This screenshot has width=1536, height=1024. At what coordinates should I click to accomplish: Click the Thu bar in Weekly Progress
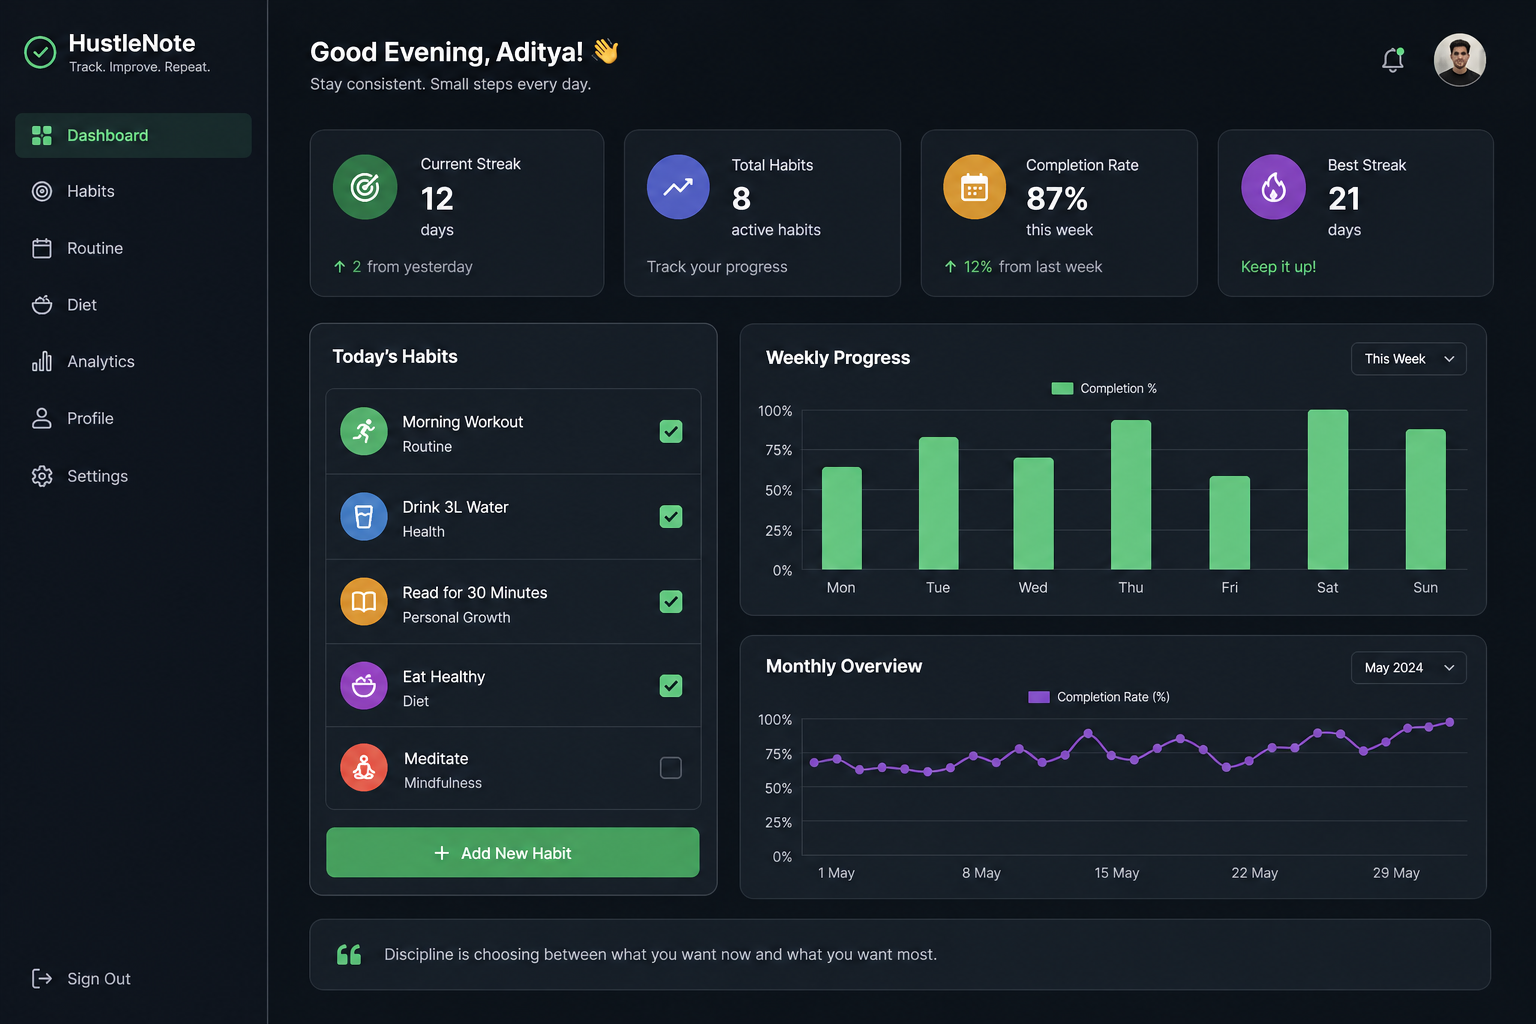[x=1130, y=494]
